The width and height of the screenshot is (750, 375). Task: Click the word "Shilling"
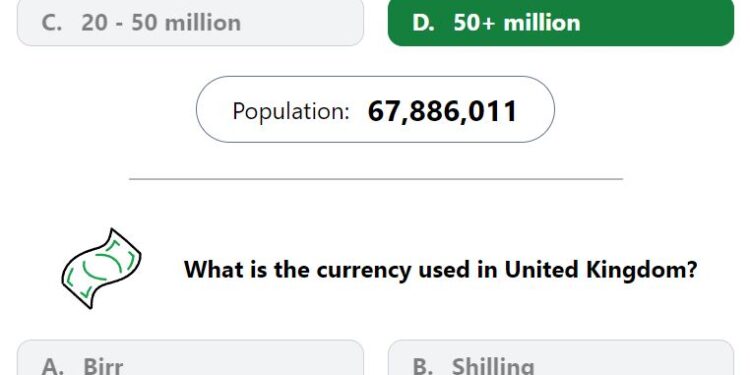[493, 366]
